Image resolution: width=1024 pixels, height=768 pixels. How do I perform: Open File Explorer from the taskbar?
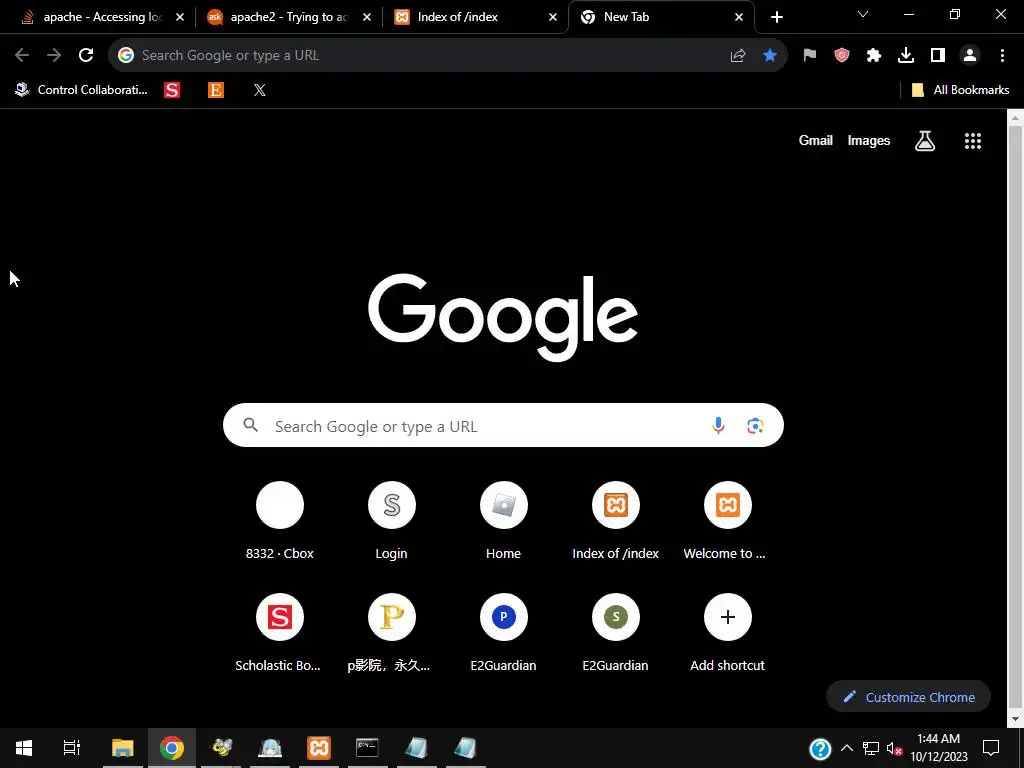coord(122,748)
